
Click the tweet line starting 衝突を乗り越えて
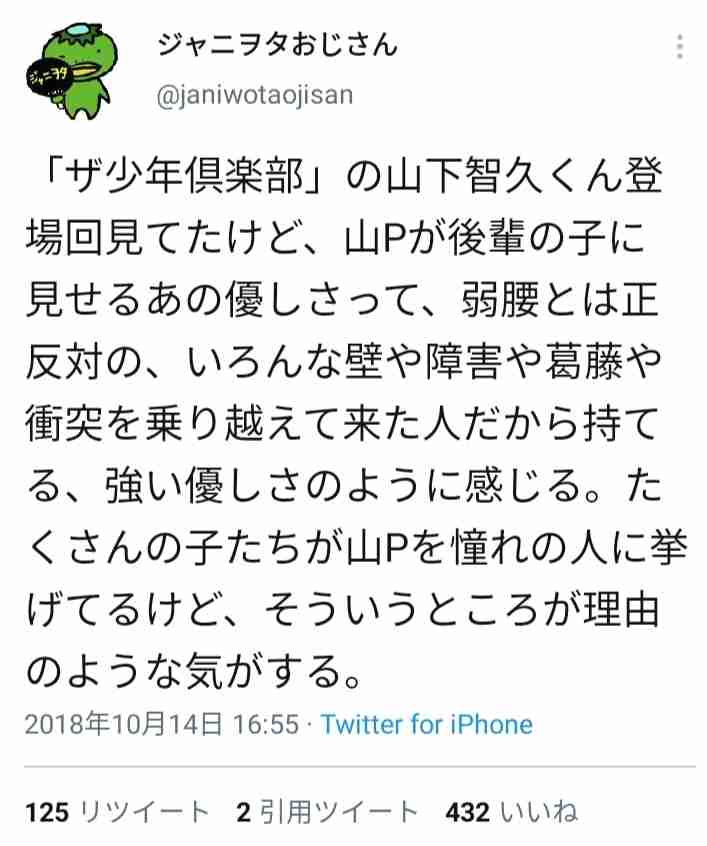click(x=343, y=424)
